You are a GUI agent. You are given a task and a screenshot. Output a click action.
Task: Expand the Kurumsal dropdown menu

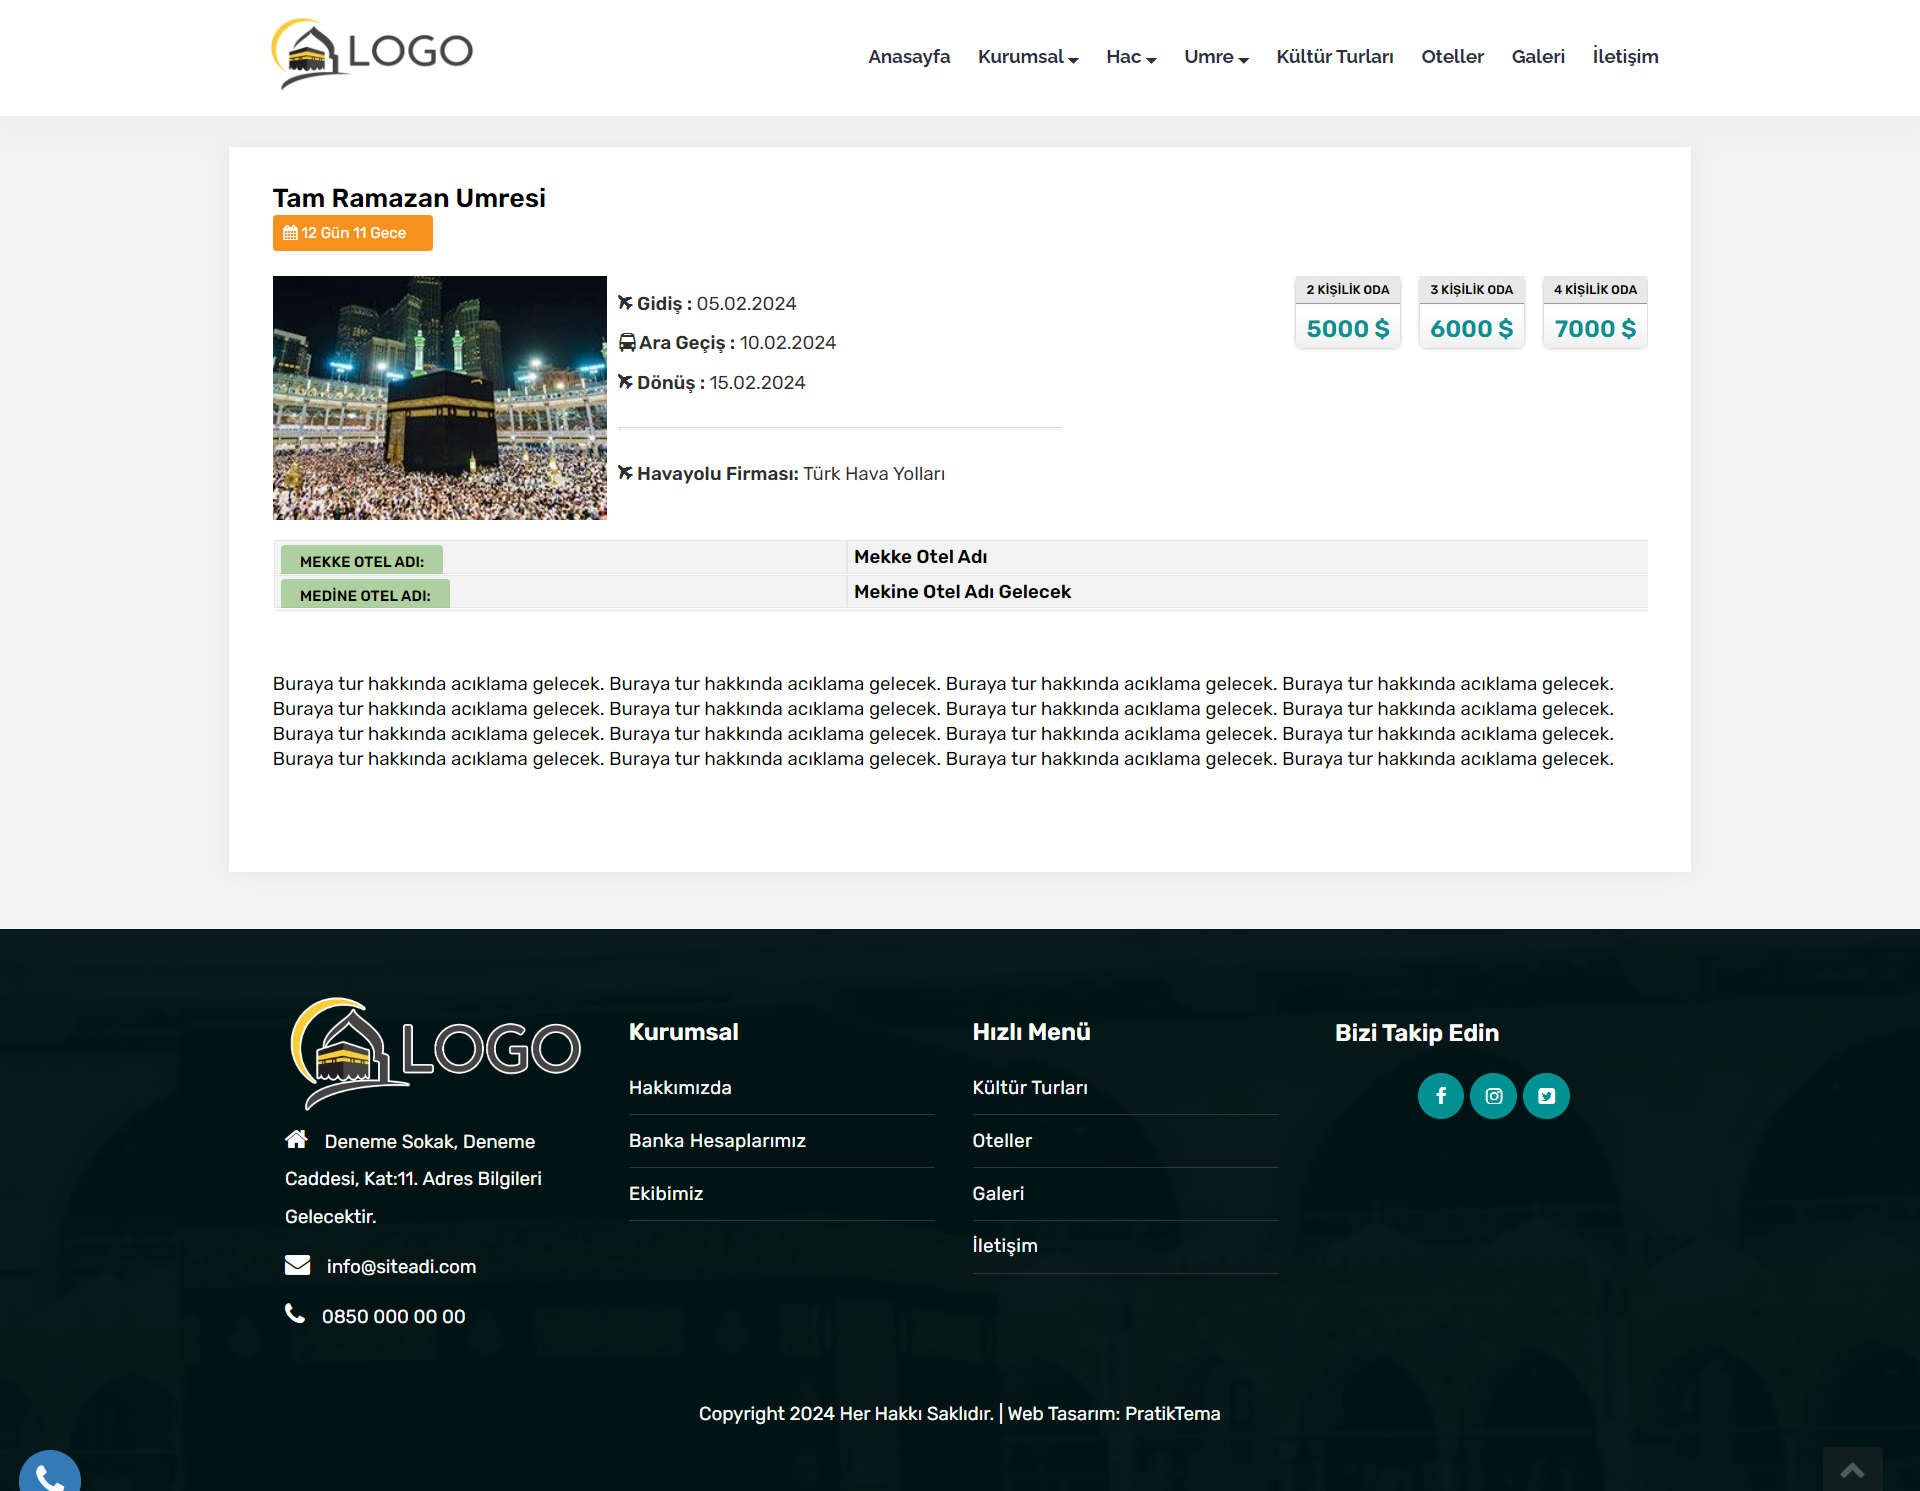click(x=1027, y=57)
